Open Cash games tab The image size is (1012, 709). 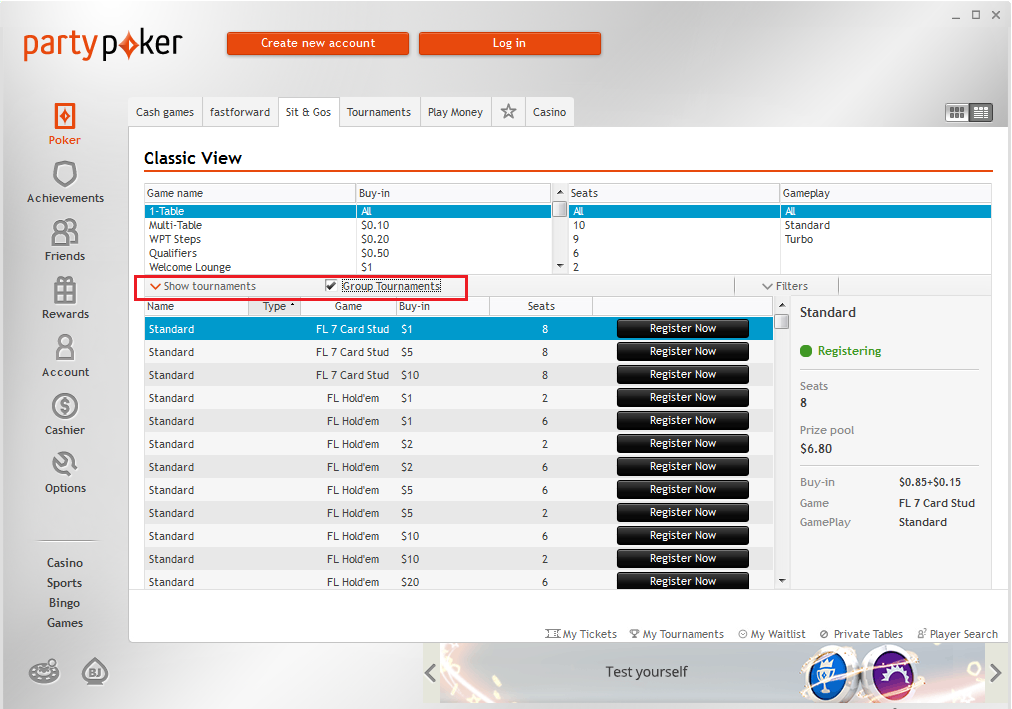pos(165,112)
